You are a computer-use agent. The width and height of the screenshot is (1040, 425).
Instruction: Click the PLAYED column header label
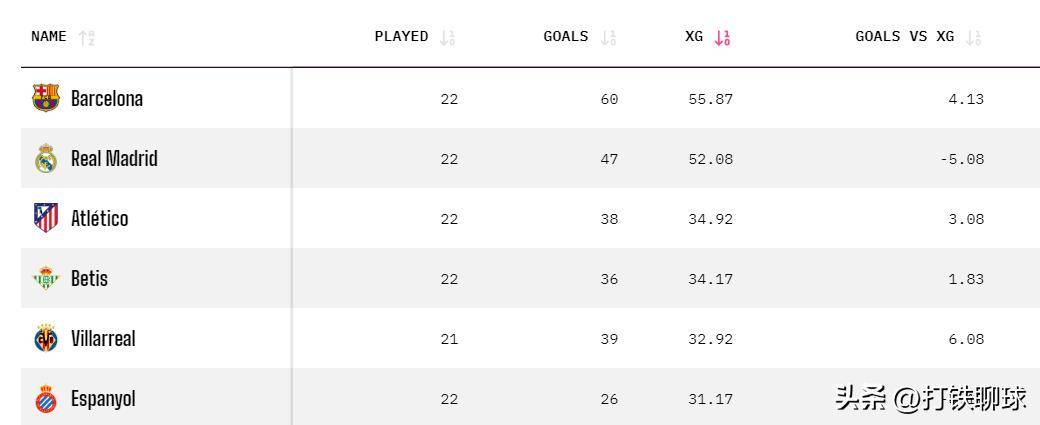pyautogui.click(x=401, y=37)
